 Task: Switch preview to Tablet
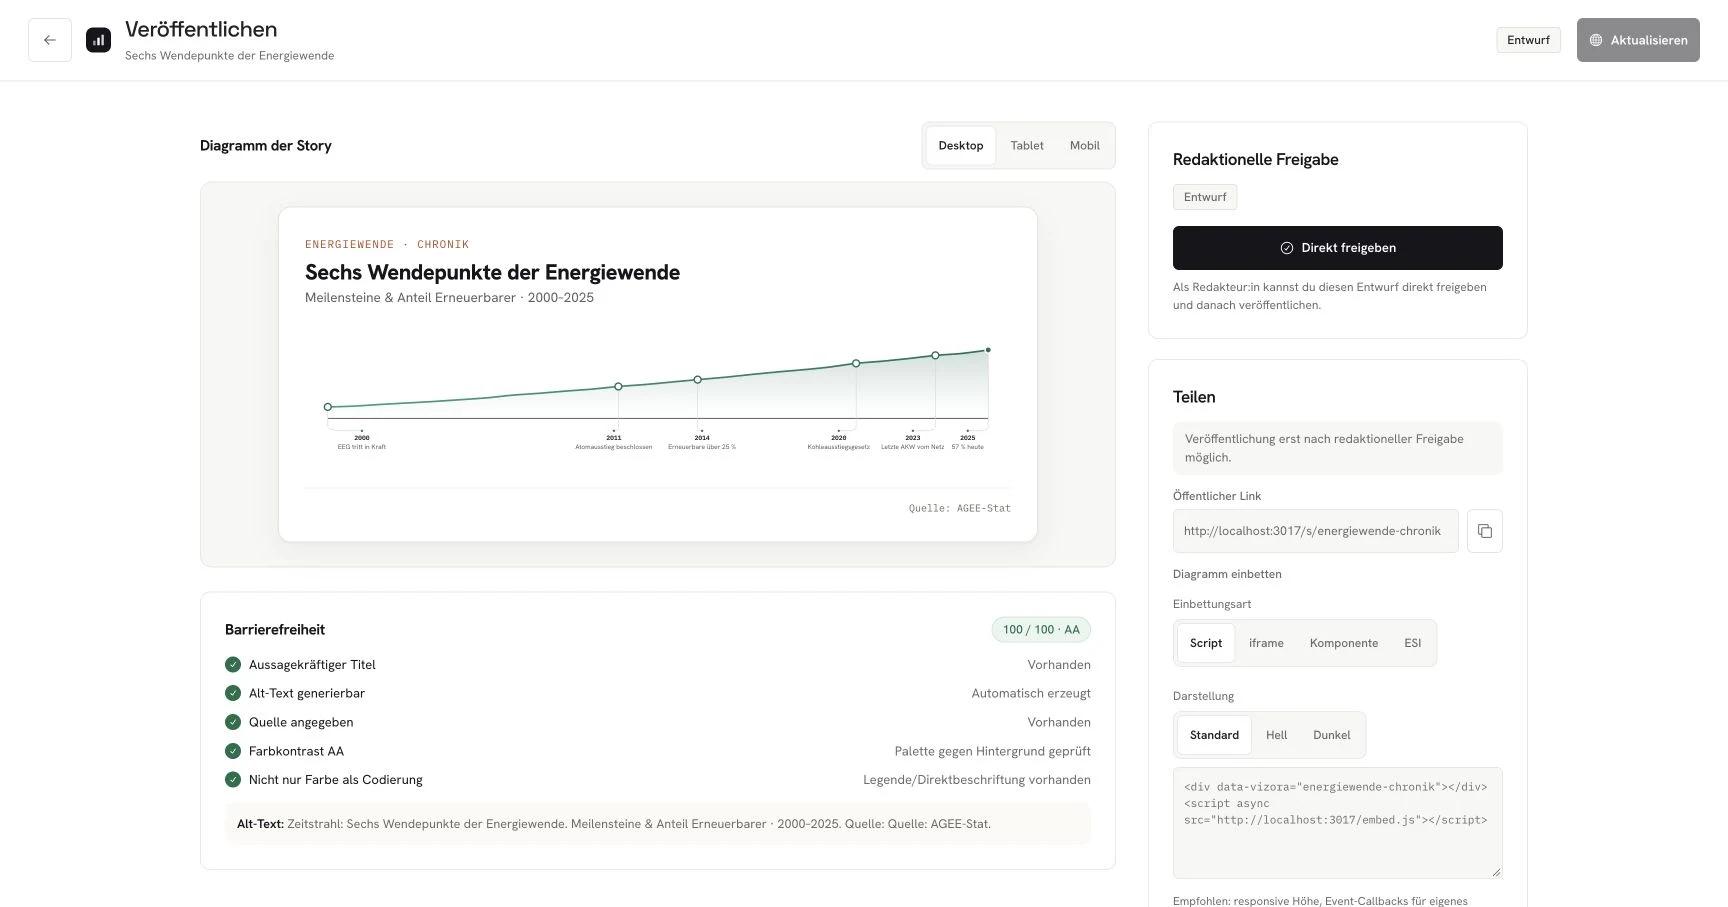point(1027,146)
